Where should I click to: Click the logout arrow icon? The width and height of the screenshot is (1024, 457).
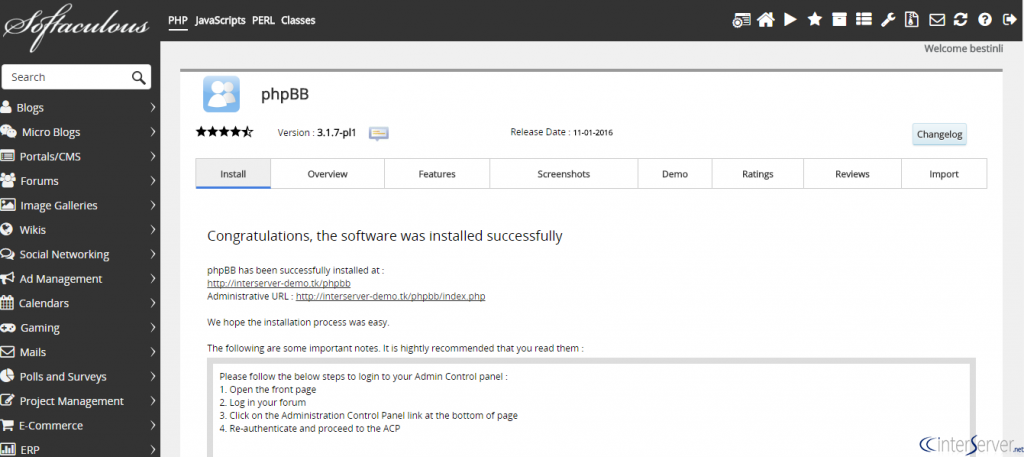(x=1008, y=20)
